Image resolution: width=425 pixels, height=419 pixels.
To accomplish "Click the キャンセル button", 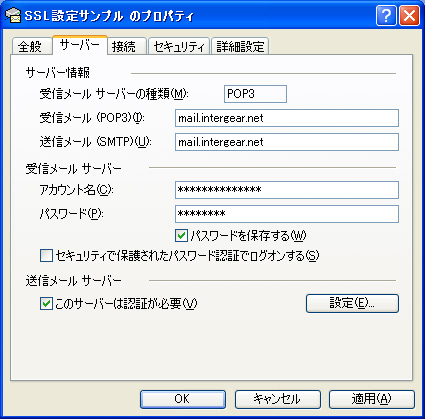I will (x=278, y=399).
